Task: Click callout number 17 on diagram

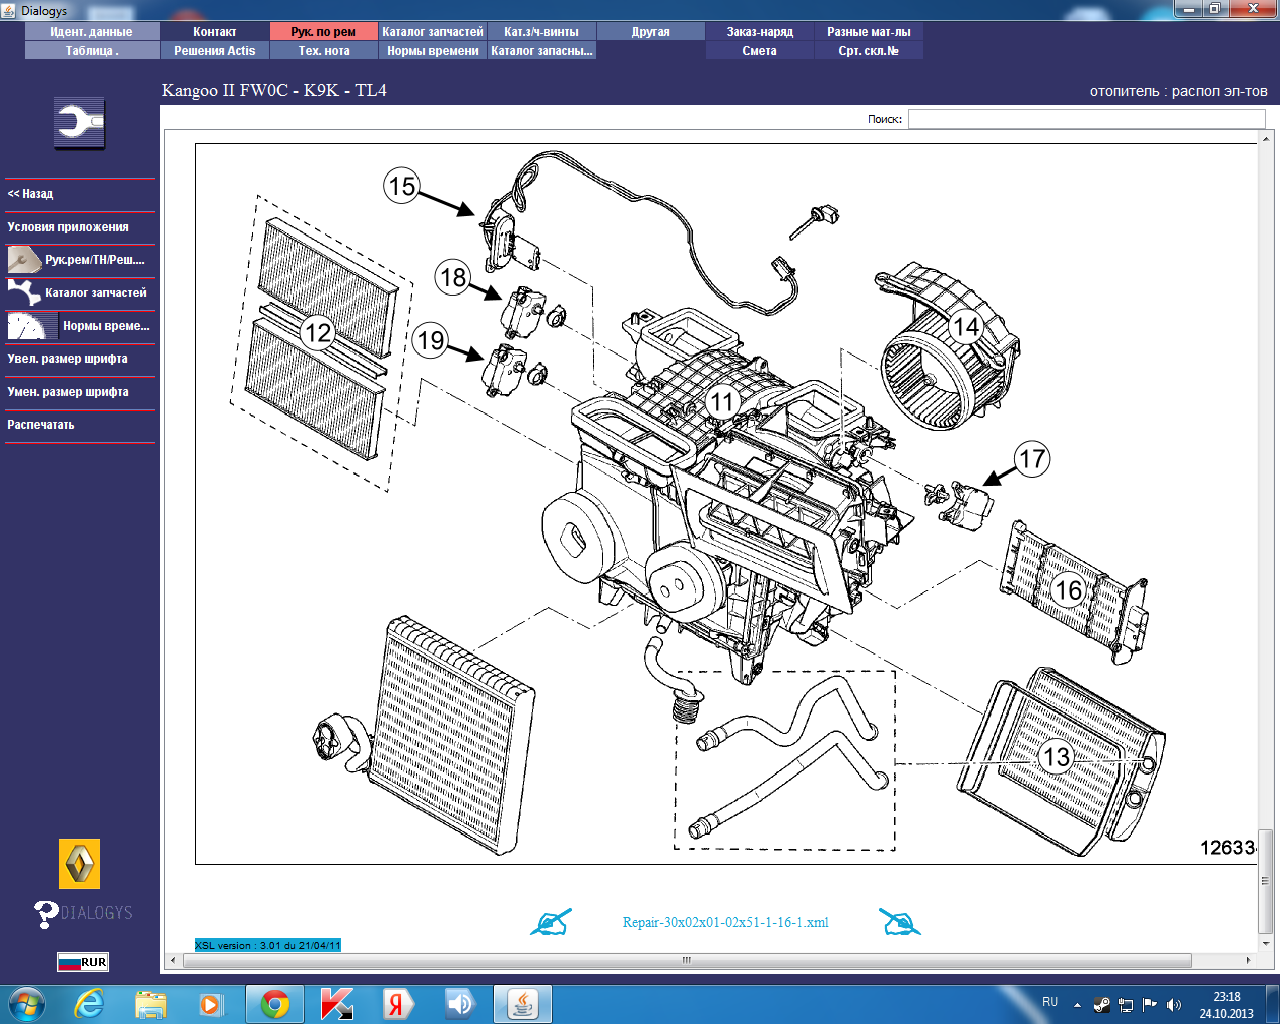Action: click(1032, 459)
